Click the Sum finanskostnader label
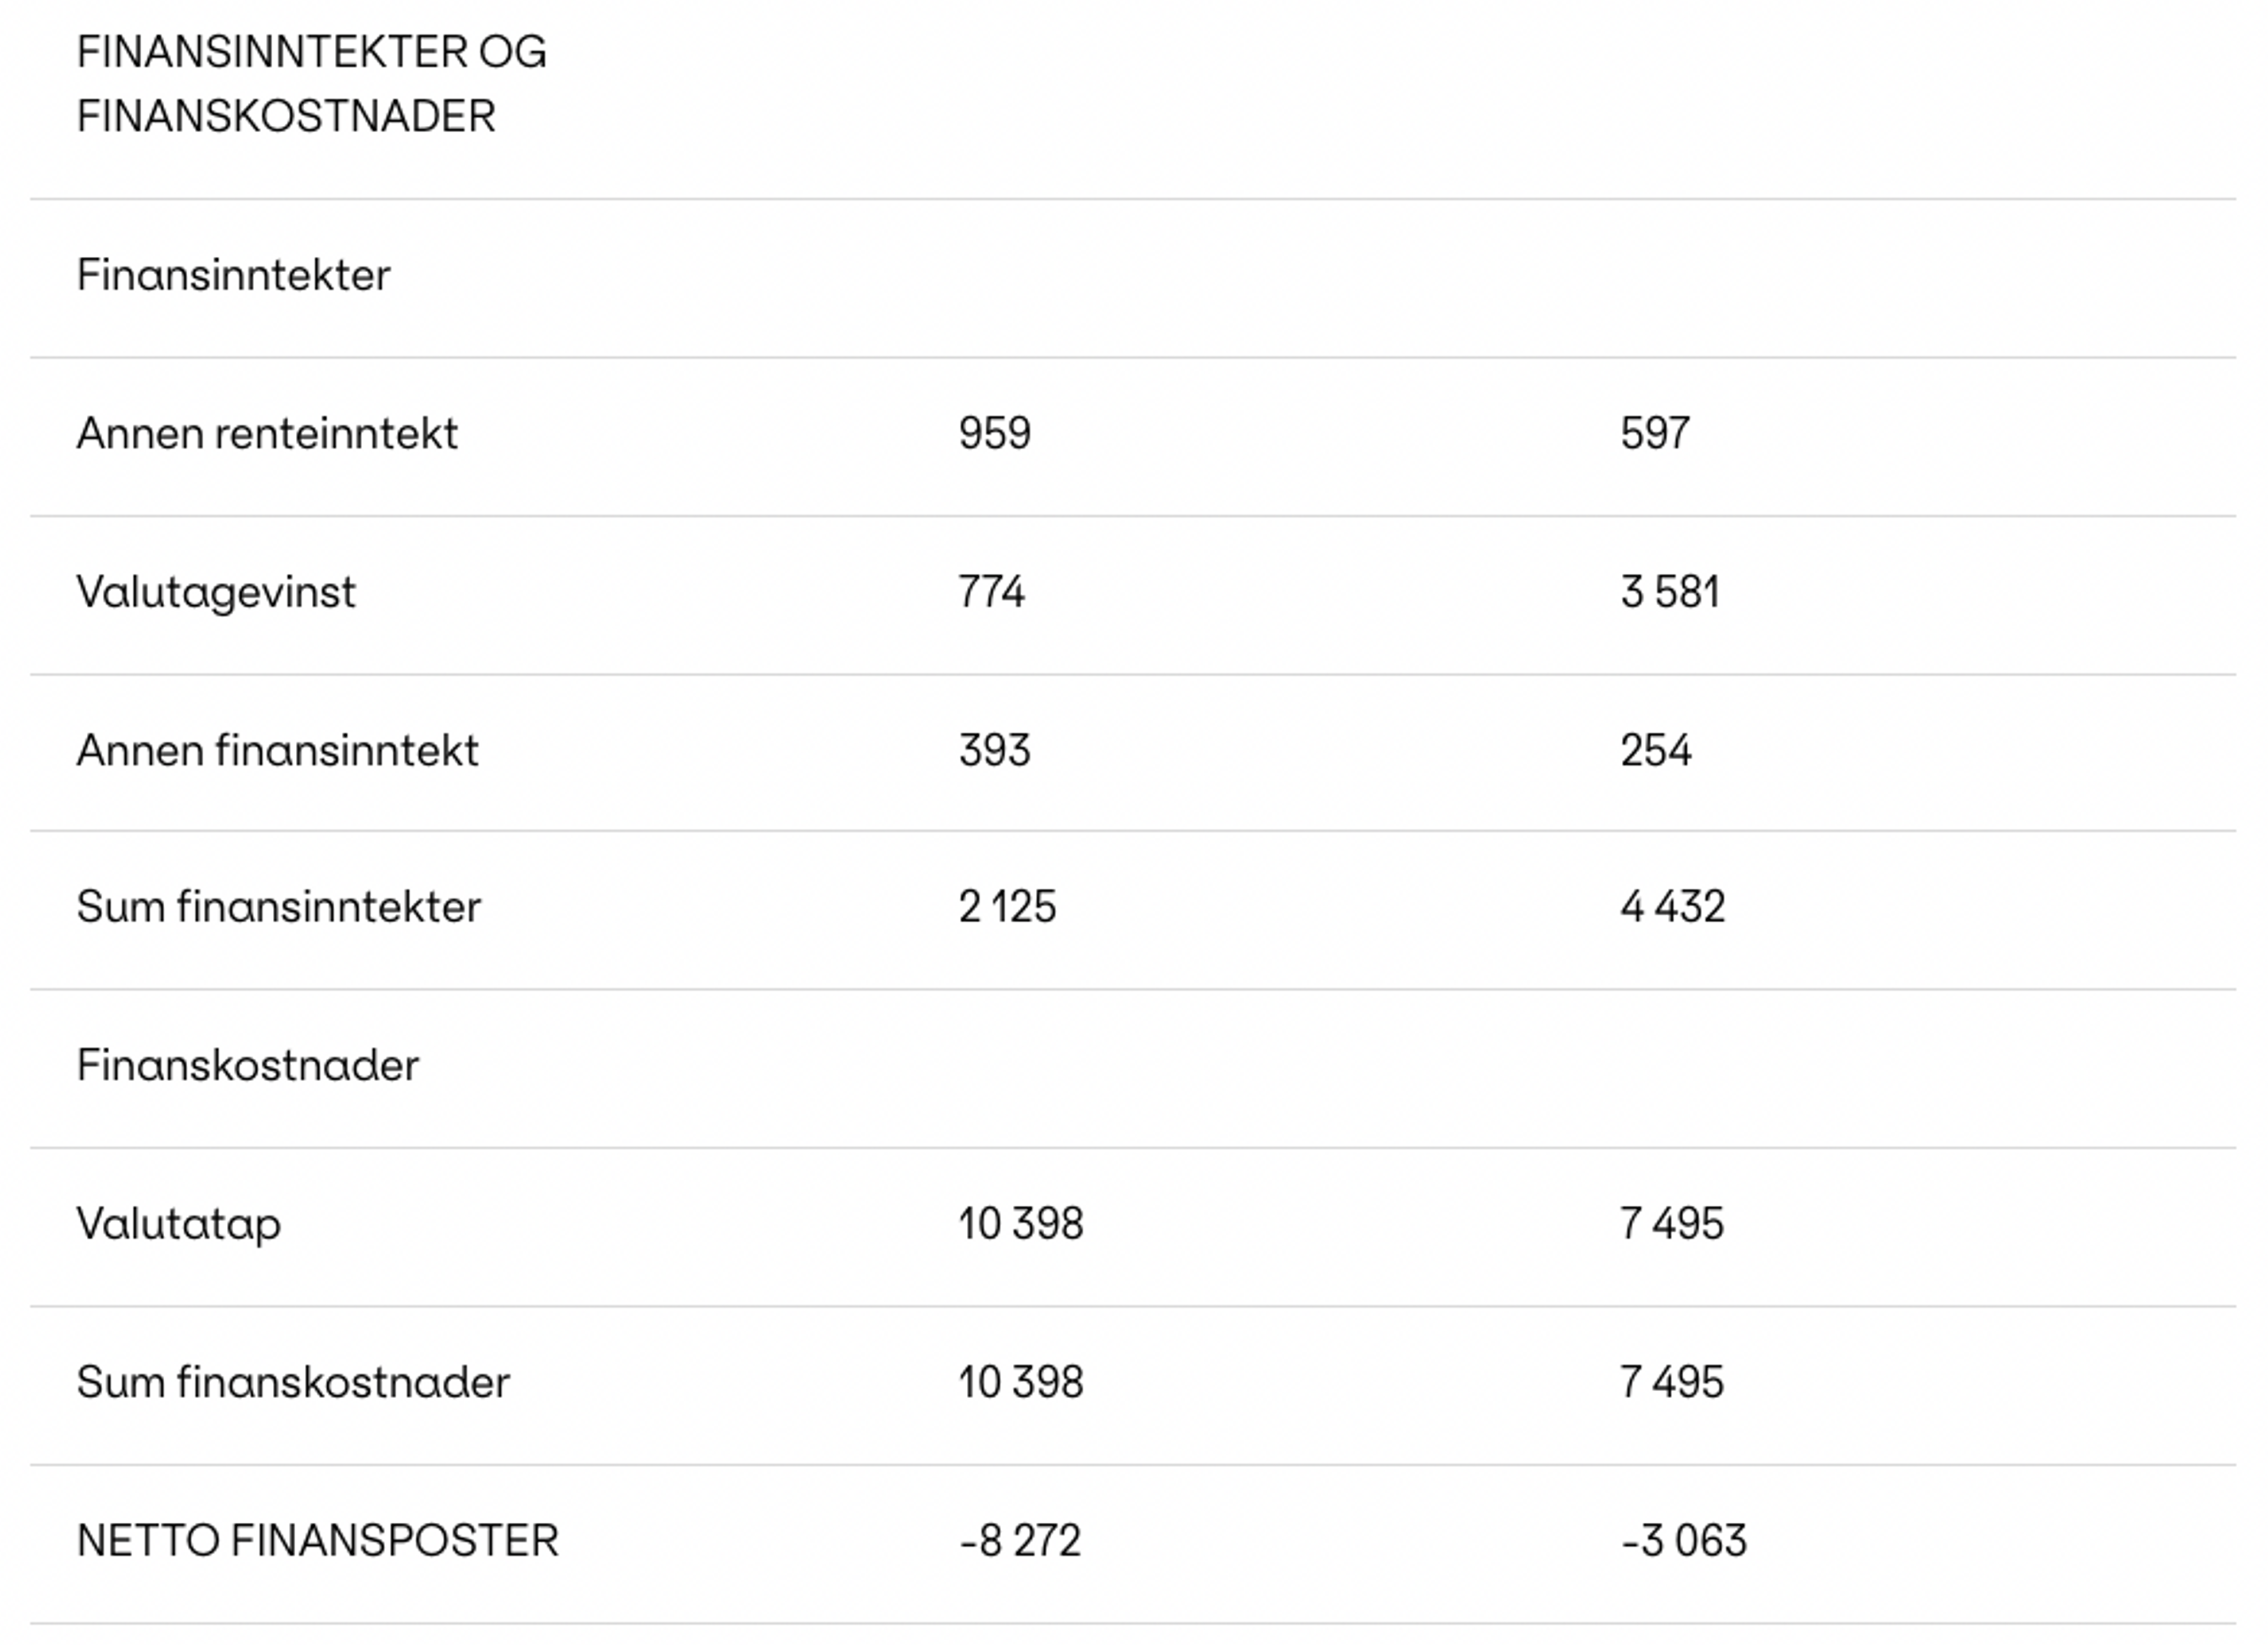 coord(293,1383)
